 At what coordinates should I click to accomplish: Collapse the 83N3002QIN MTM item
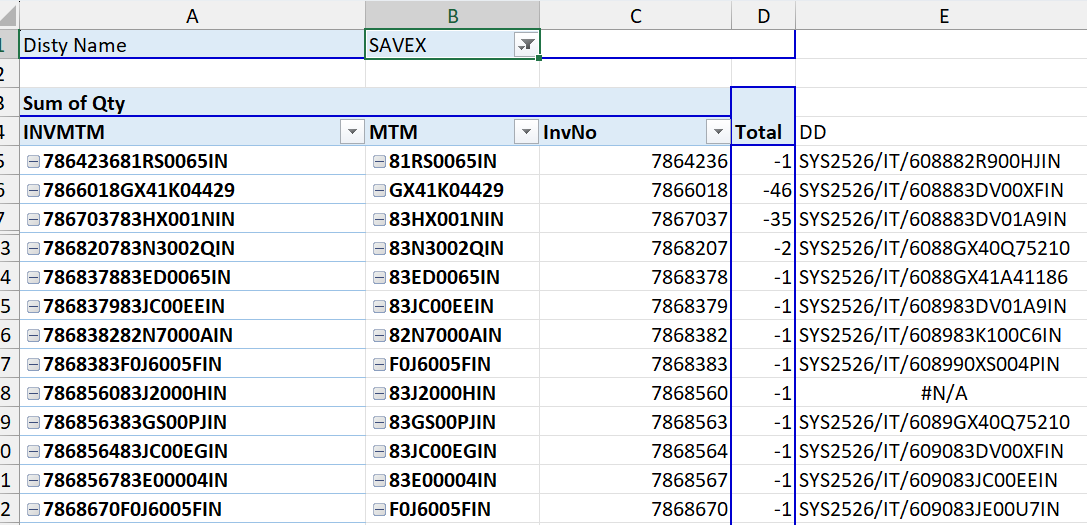379,249
